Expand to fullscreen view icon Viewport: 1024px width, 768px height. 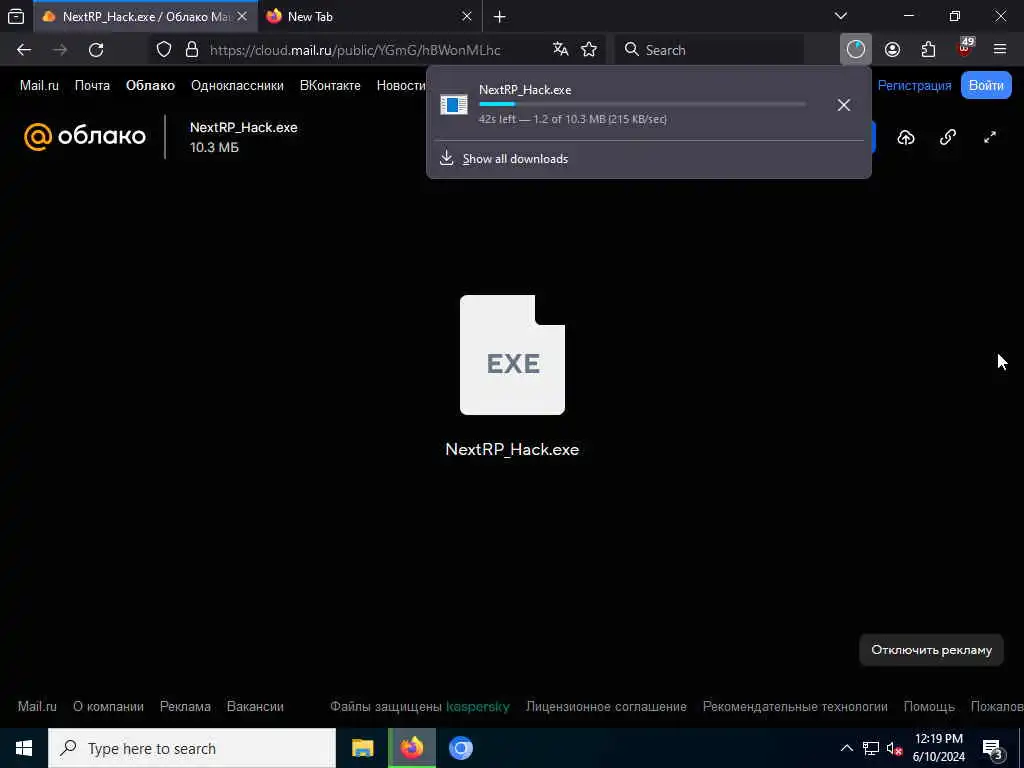(990, 137)
